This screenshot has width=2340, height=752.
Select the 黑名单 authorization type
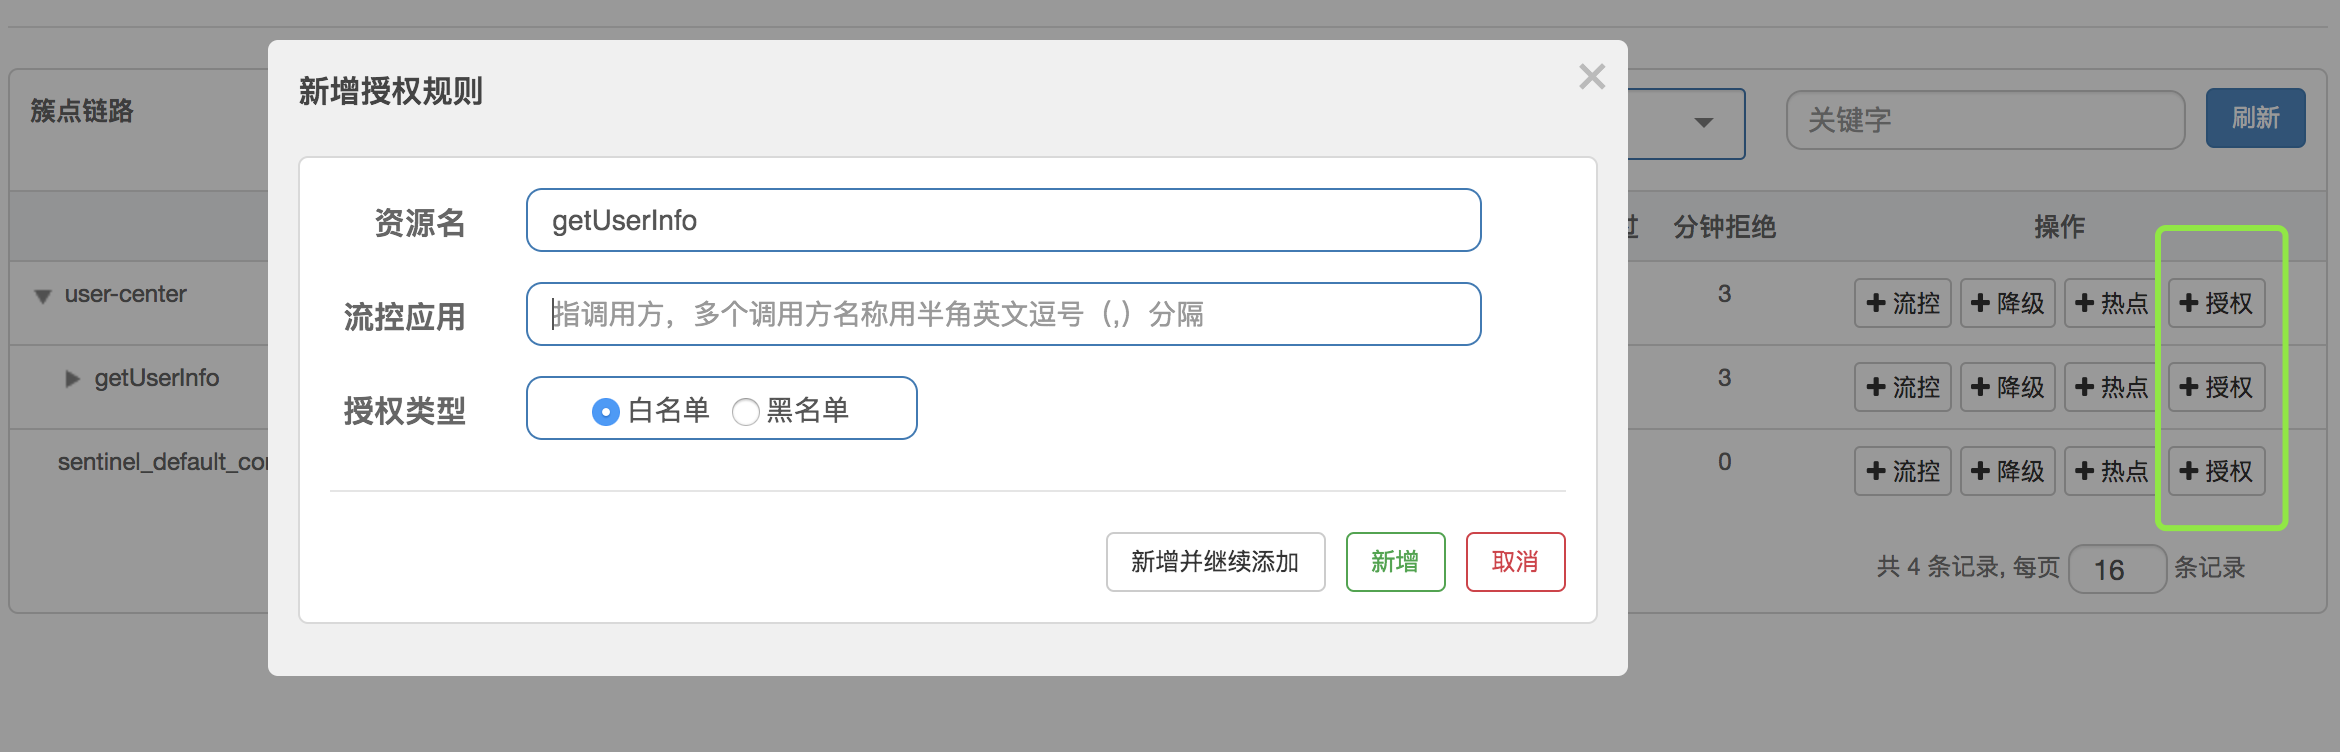click(x=745, y=410)
